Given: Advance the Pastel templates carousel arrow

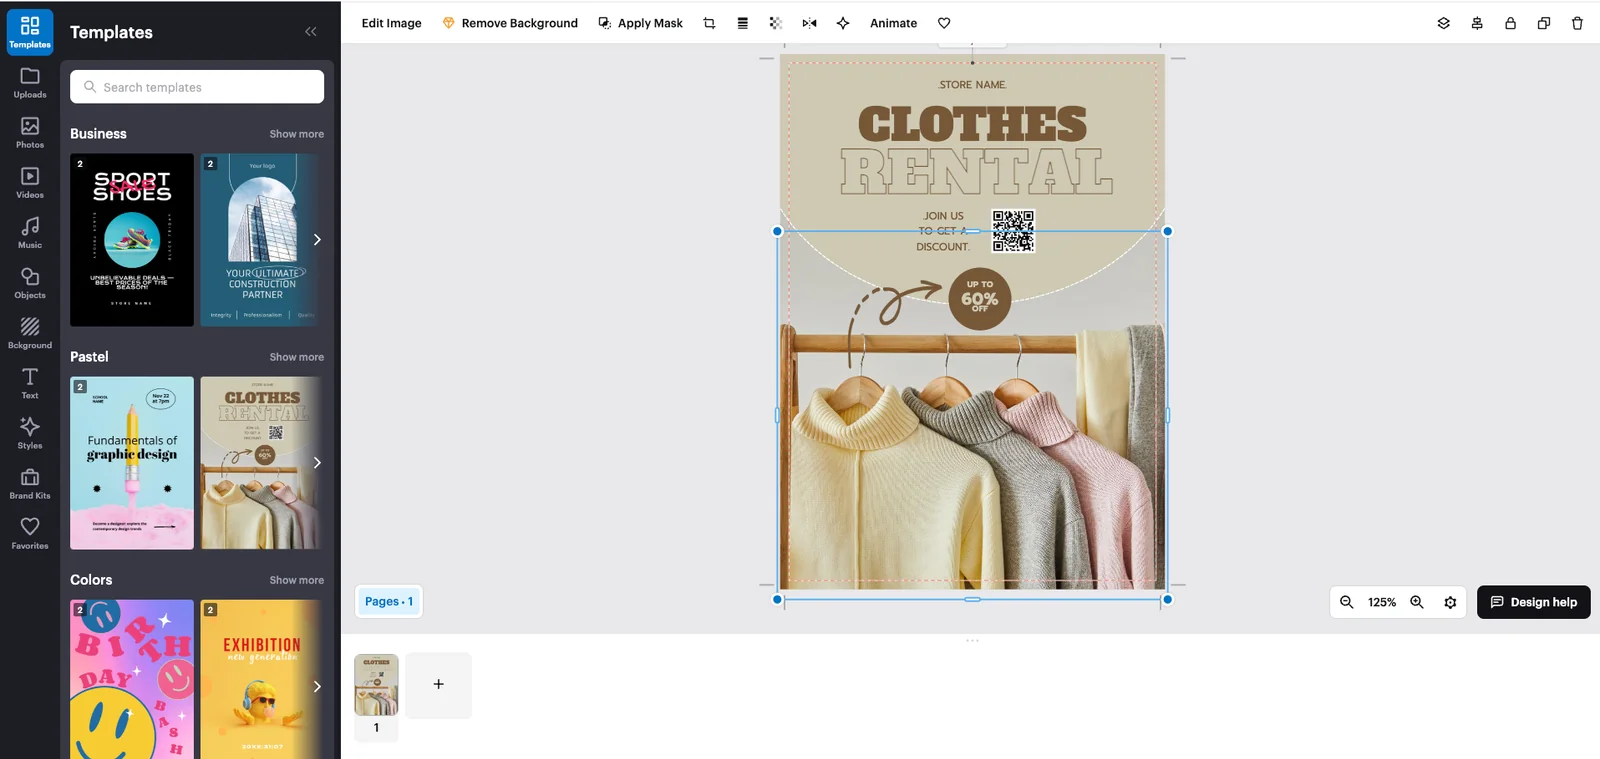Looking at the screenshot, I should 317,463.
